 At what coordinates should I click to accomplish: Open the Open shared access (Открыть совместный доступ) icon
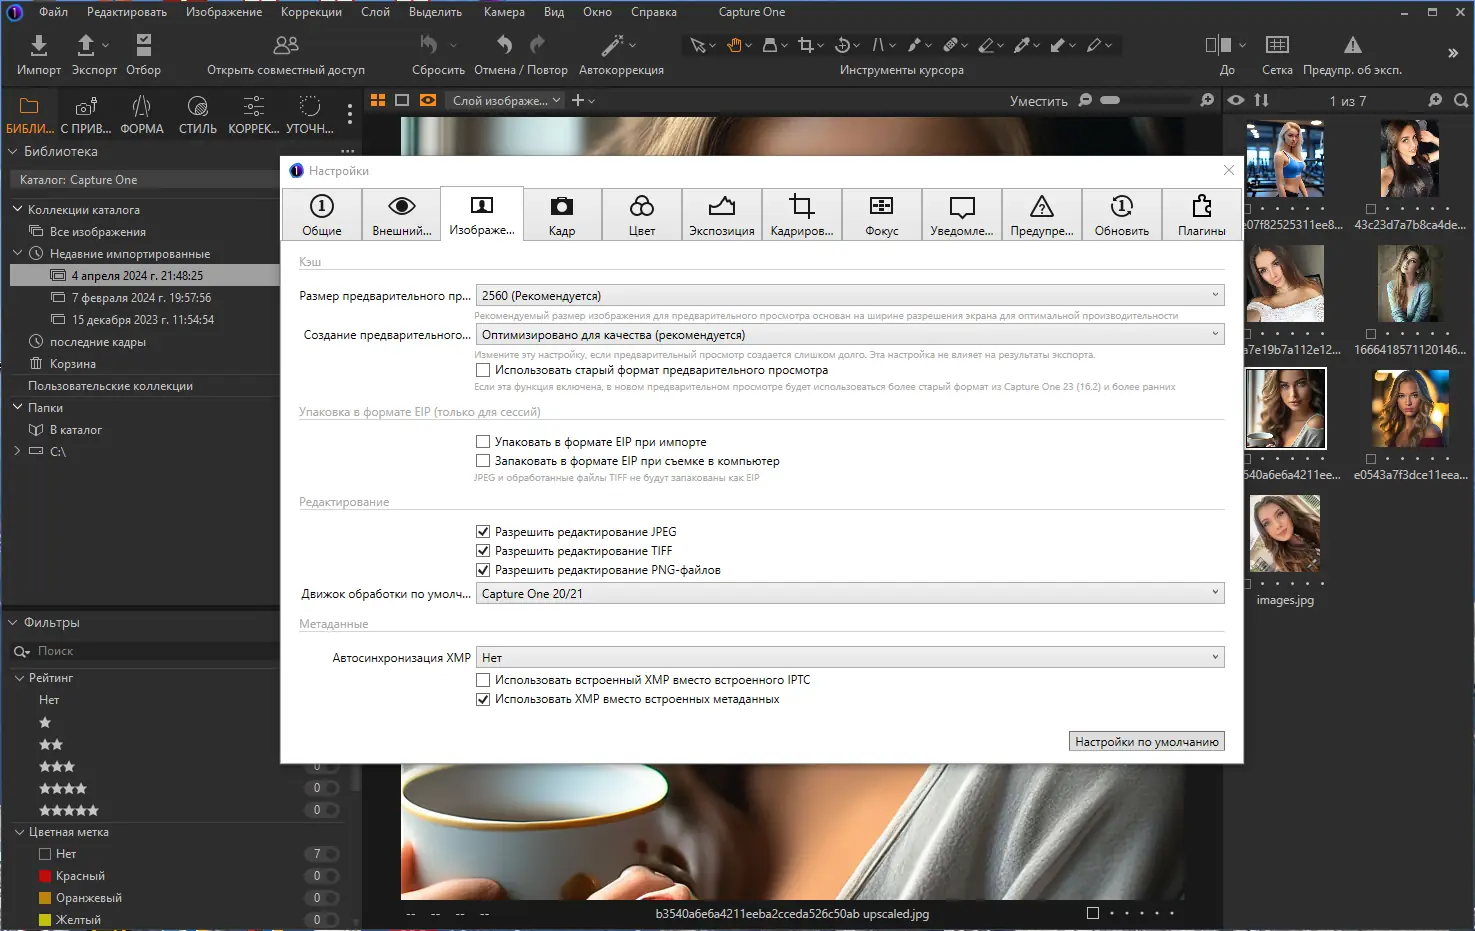[286, 45]
